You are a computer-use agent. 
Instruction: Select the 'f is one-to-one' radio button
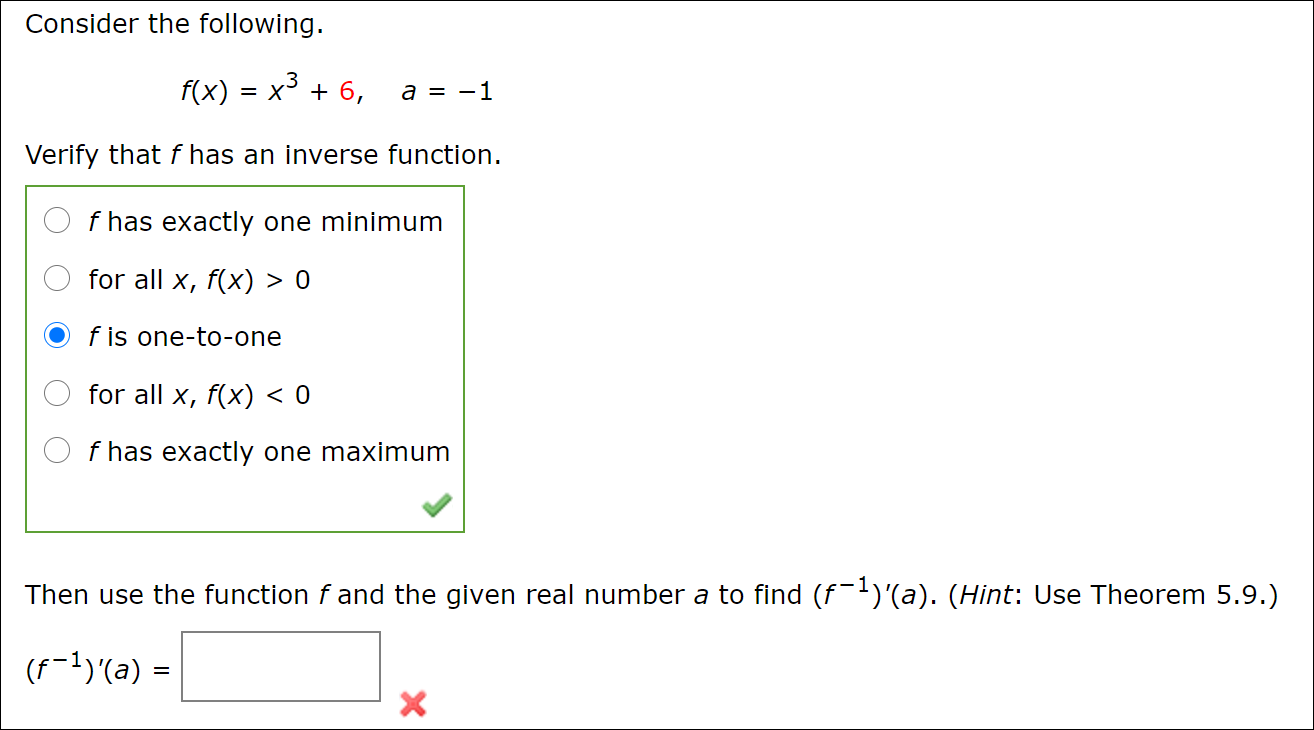point(57,336)
